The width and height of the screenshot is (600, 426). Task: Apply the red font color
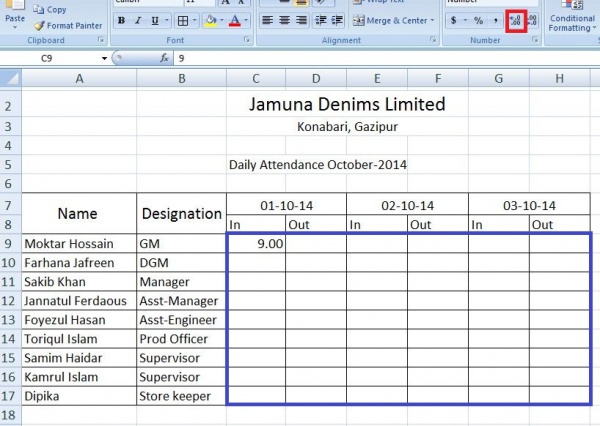click(235, 20)
